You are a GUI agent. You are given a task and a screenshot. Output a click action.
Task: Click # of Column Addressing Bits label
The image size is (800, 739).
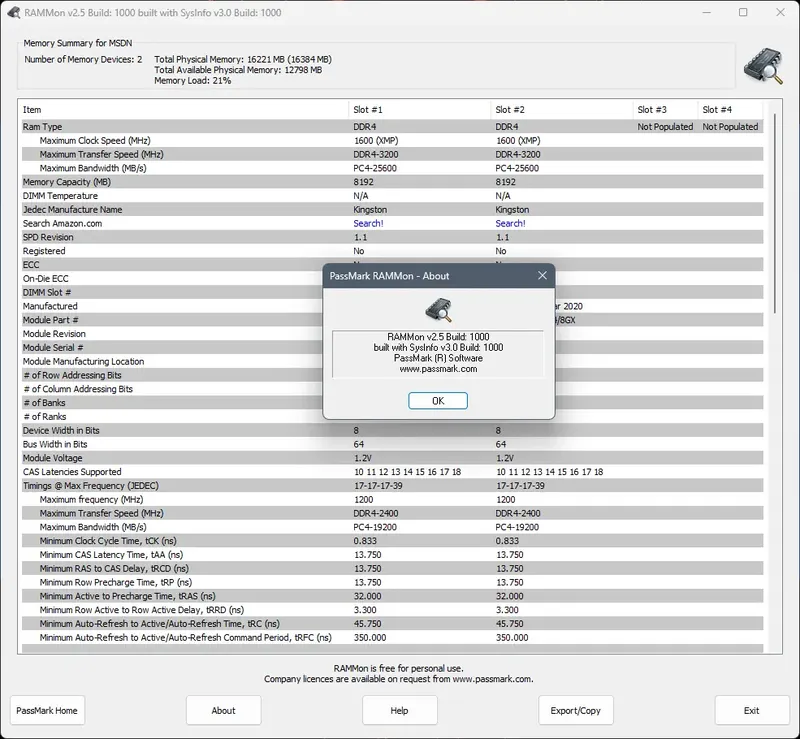tap(78, 389)
